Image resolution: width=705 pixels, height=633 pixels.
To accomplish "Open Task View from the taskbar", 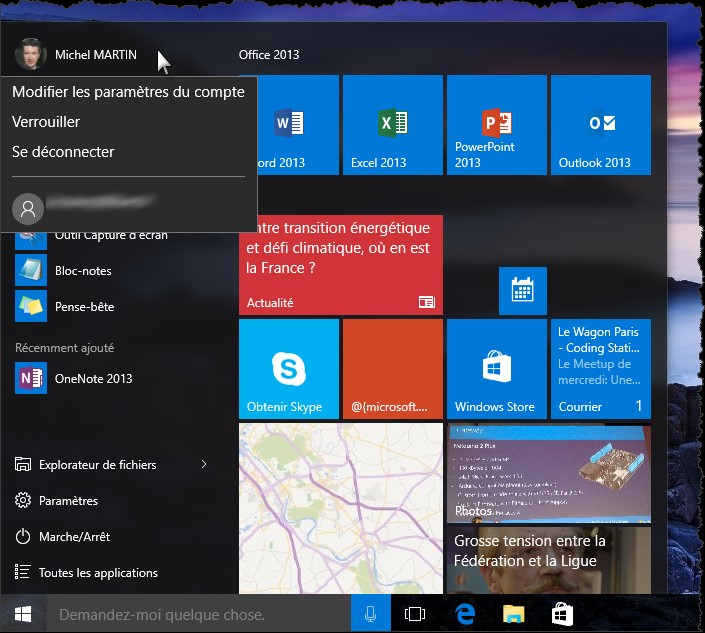I will (414, 614).
